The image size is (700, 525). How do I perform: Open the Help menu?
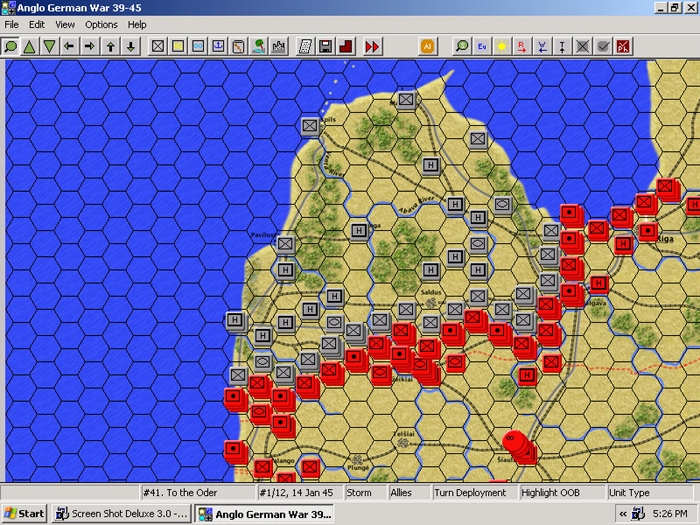point(137,25)
